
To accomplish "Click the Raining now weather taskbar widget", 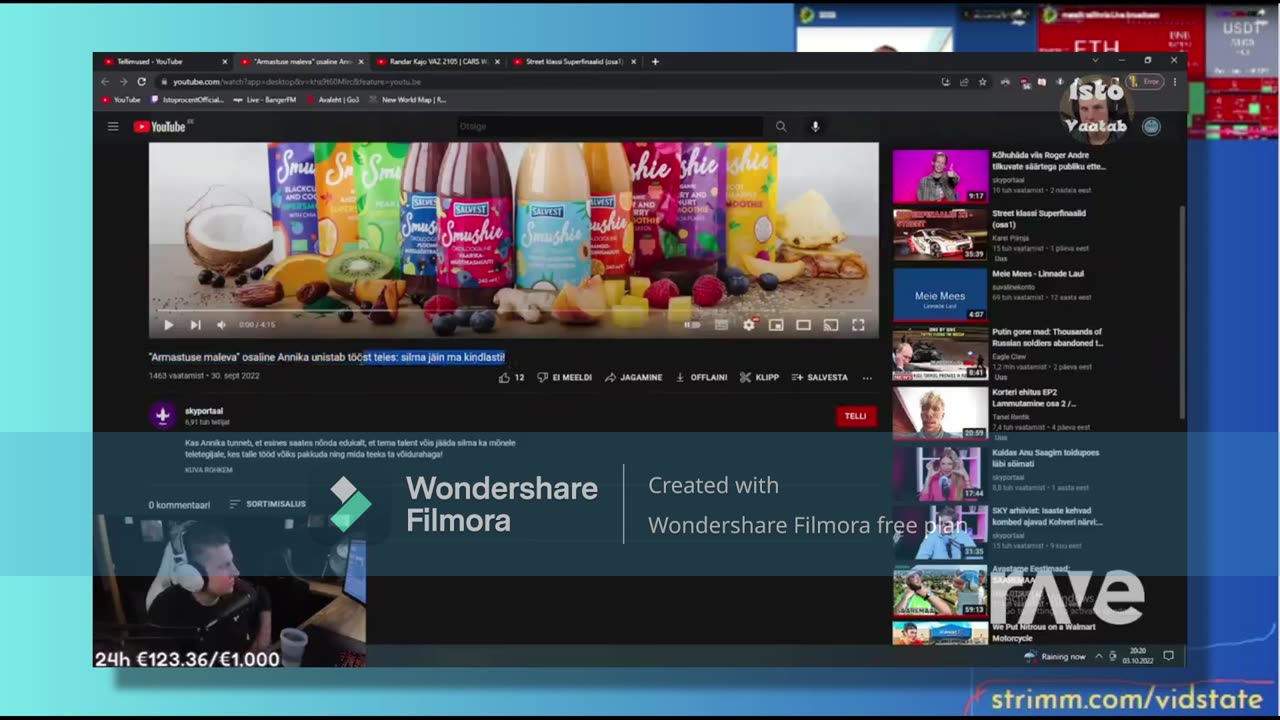I will pos(1055,657).
